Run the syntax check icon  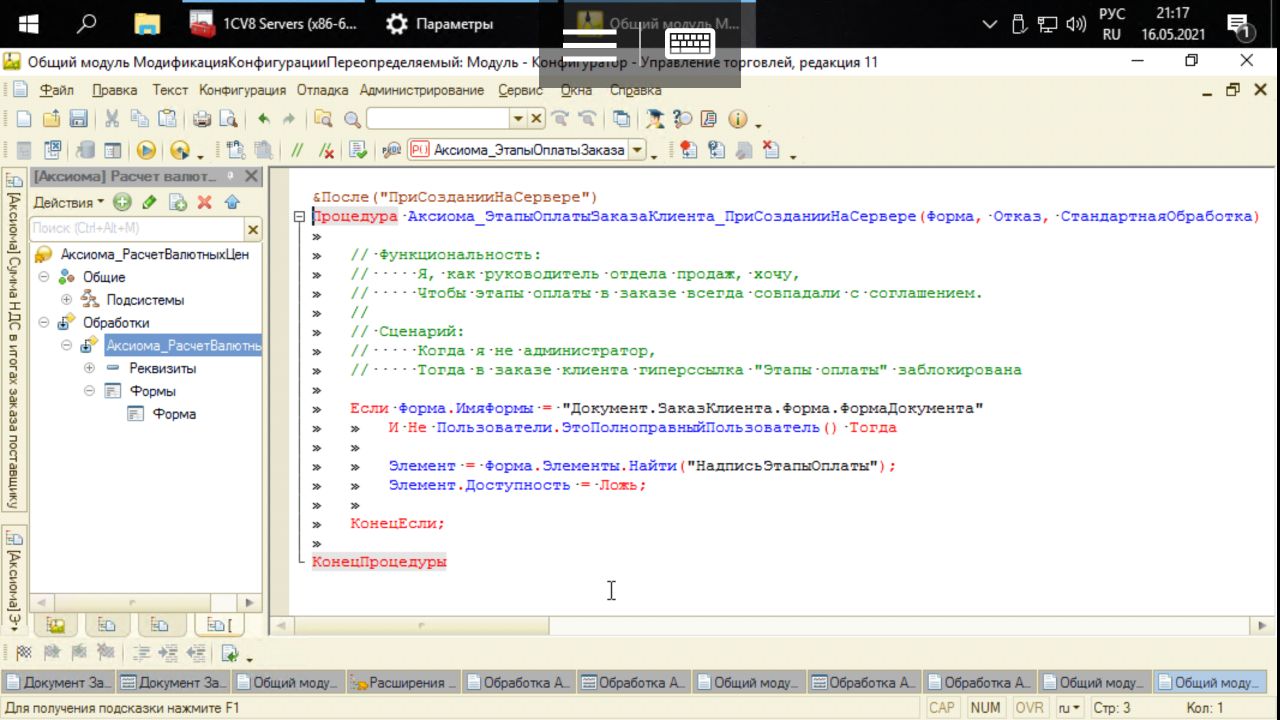point(358,150)
